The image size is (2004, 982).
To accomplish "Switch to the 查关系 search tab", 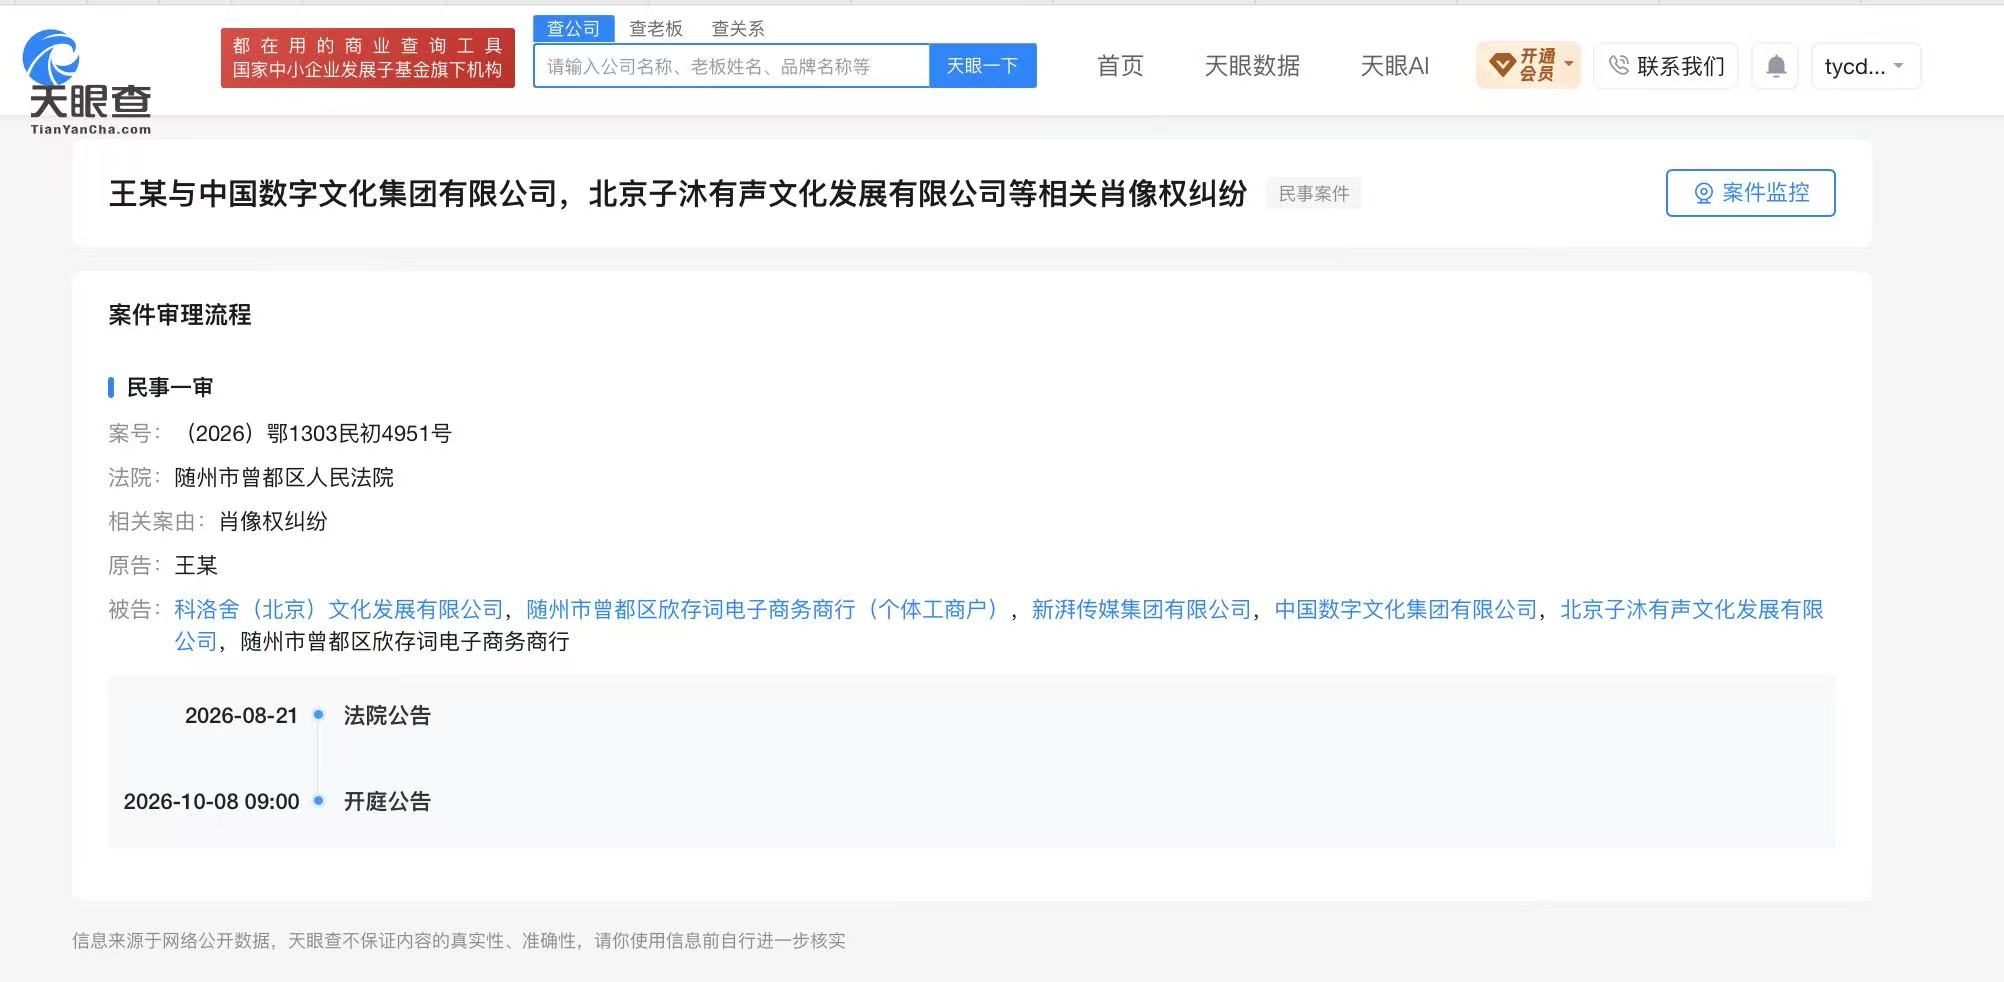I will pyautogui.click(x=738, y=29).
